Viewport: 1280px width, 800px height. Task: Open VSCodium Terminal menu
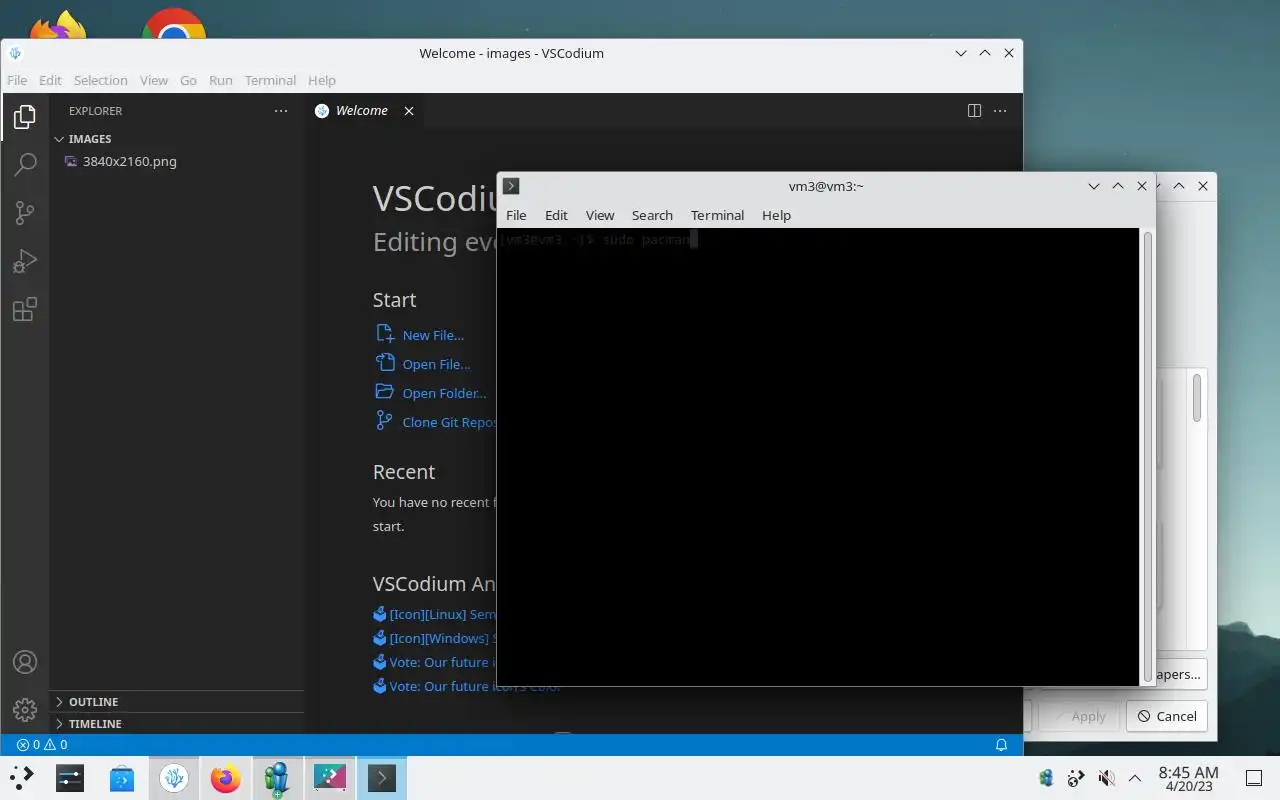coord(270,80)
